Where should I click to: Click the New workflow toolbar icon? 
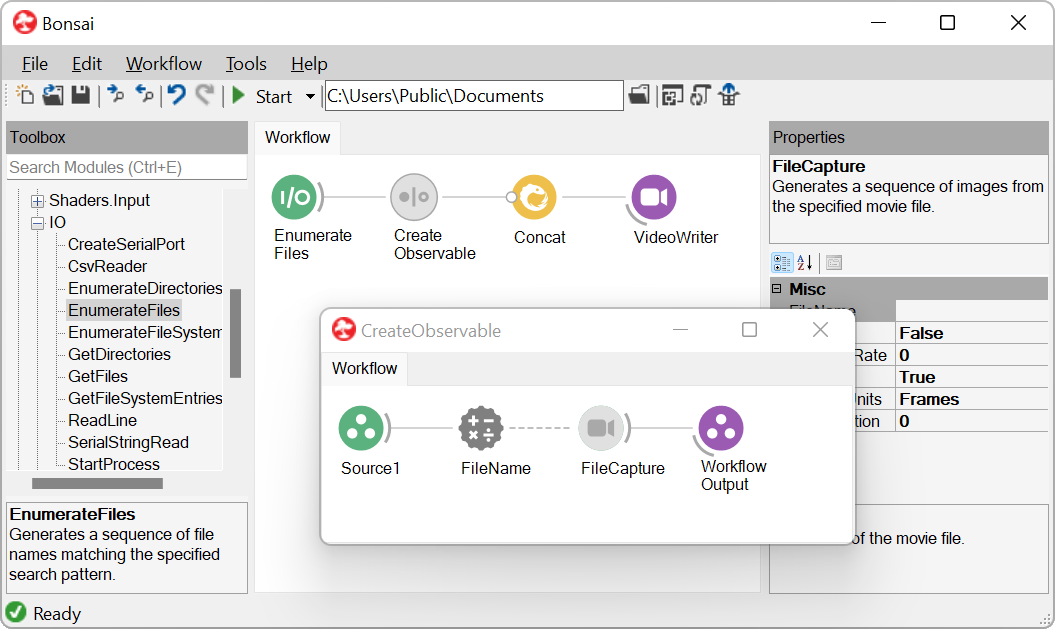(x=25, y=96)
